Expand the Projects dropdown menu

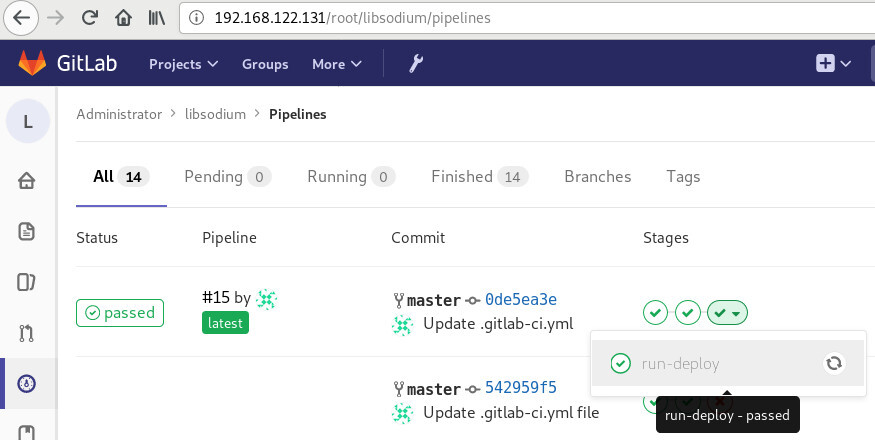(x=183, y=63)
